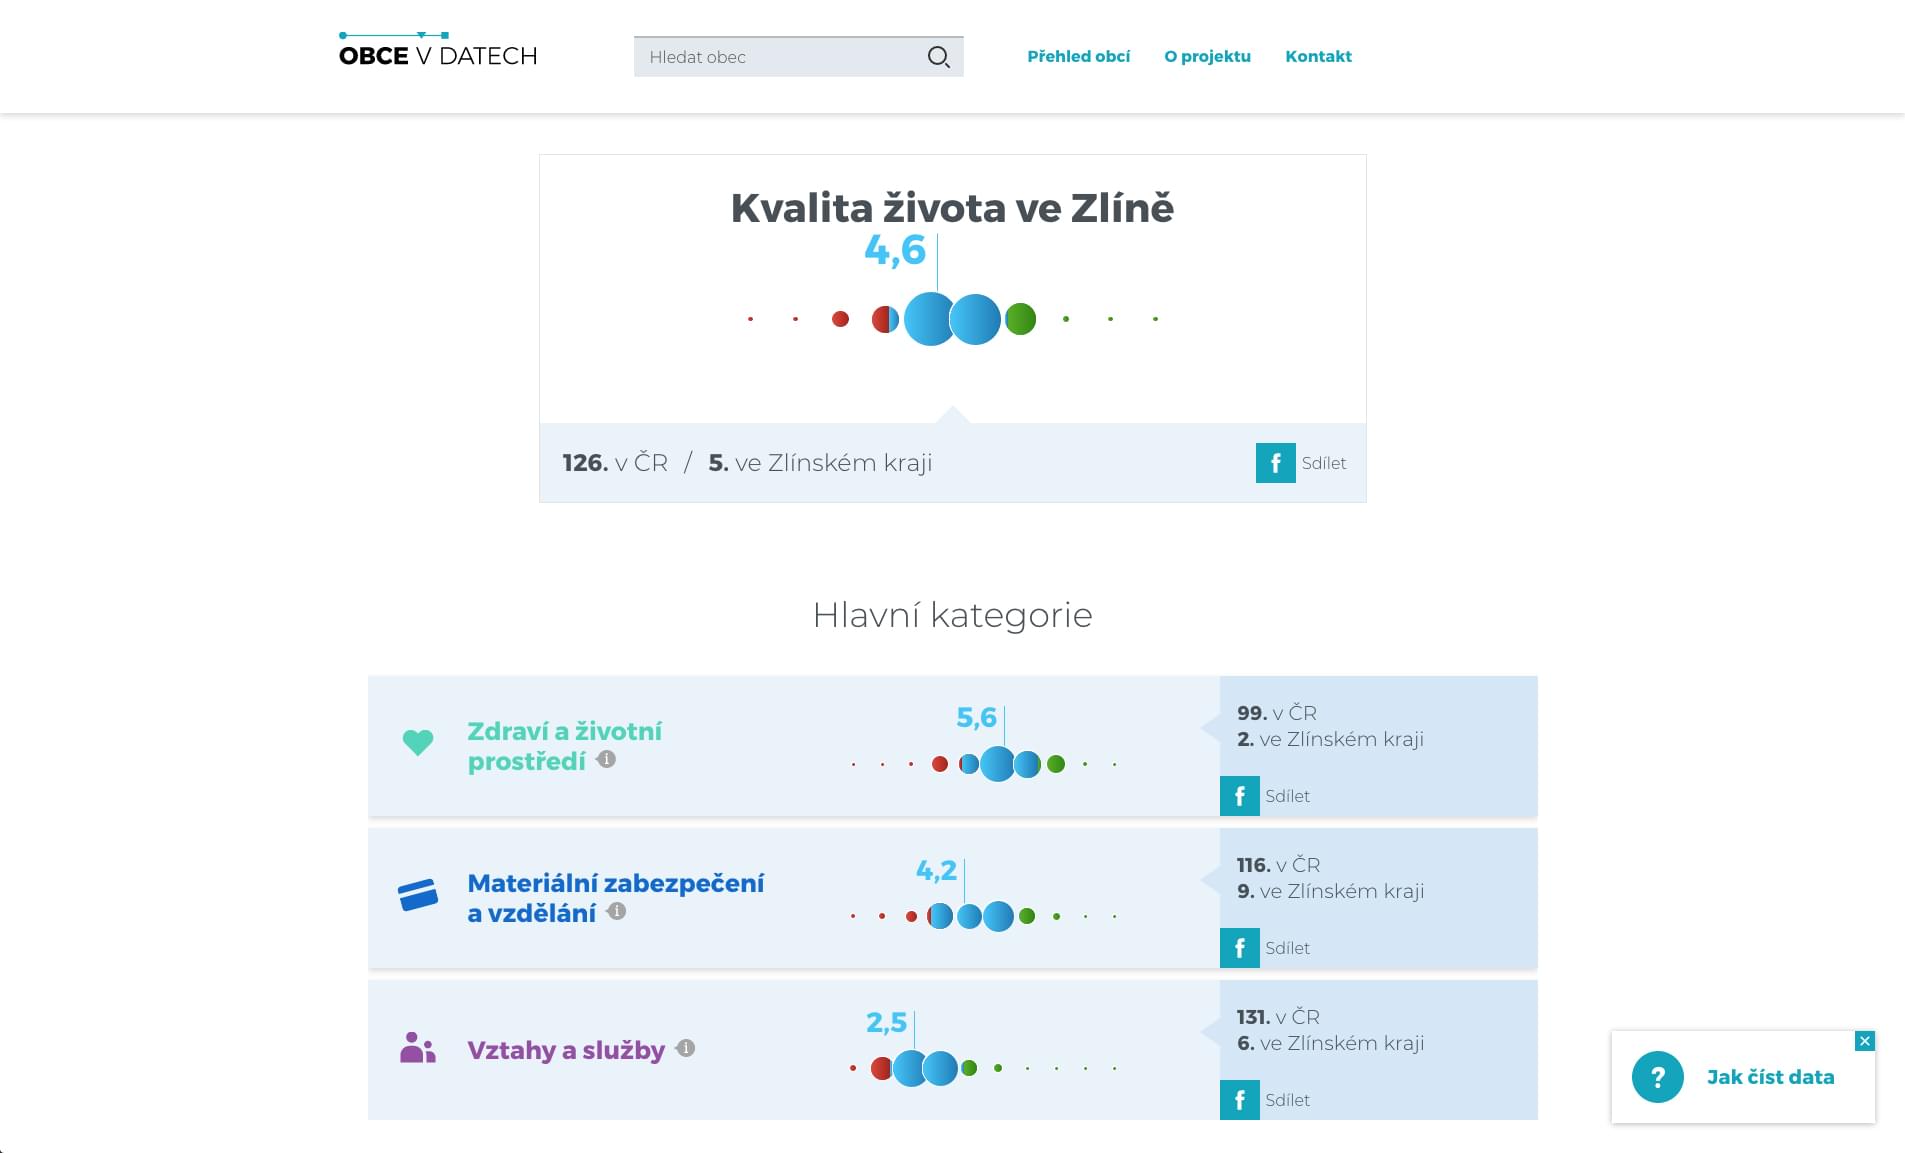Viewport: 1905px width, 1153px height.
Task: Open Materiální zabezpečení a vzdělání category
Action: [615, 898]
